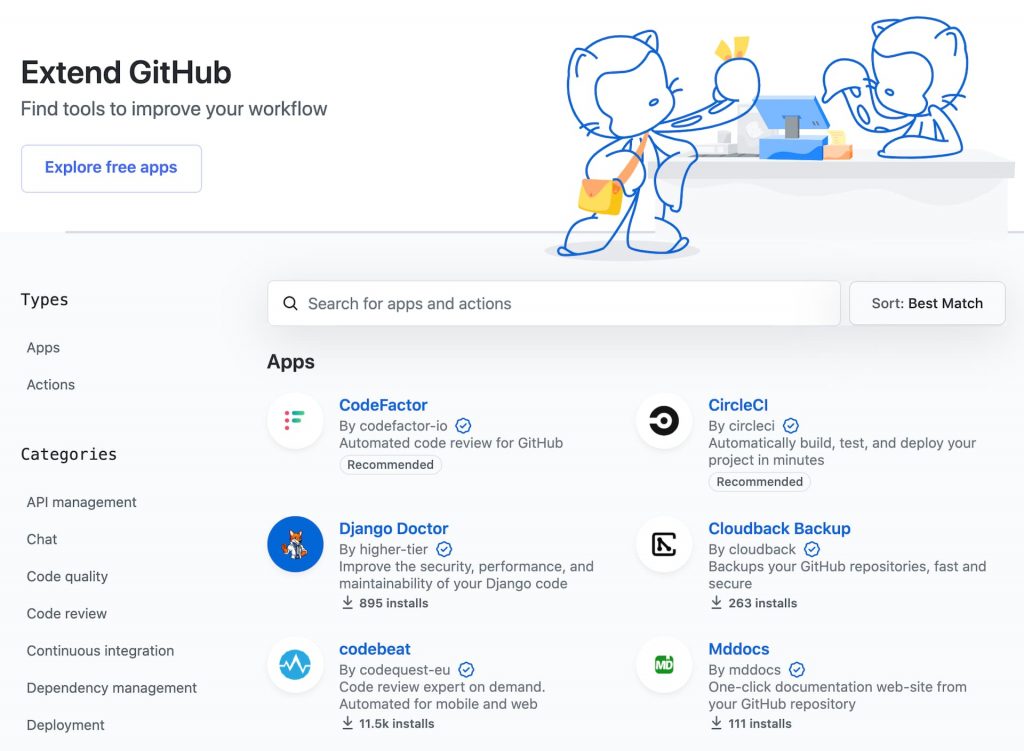This screenshot has height=751, width=1024.
Task: Click the codebeat 'Code review expert on demand' description
Action: point(442,695)
